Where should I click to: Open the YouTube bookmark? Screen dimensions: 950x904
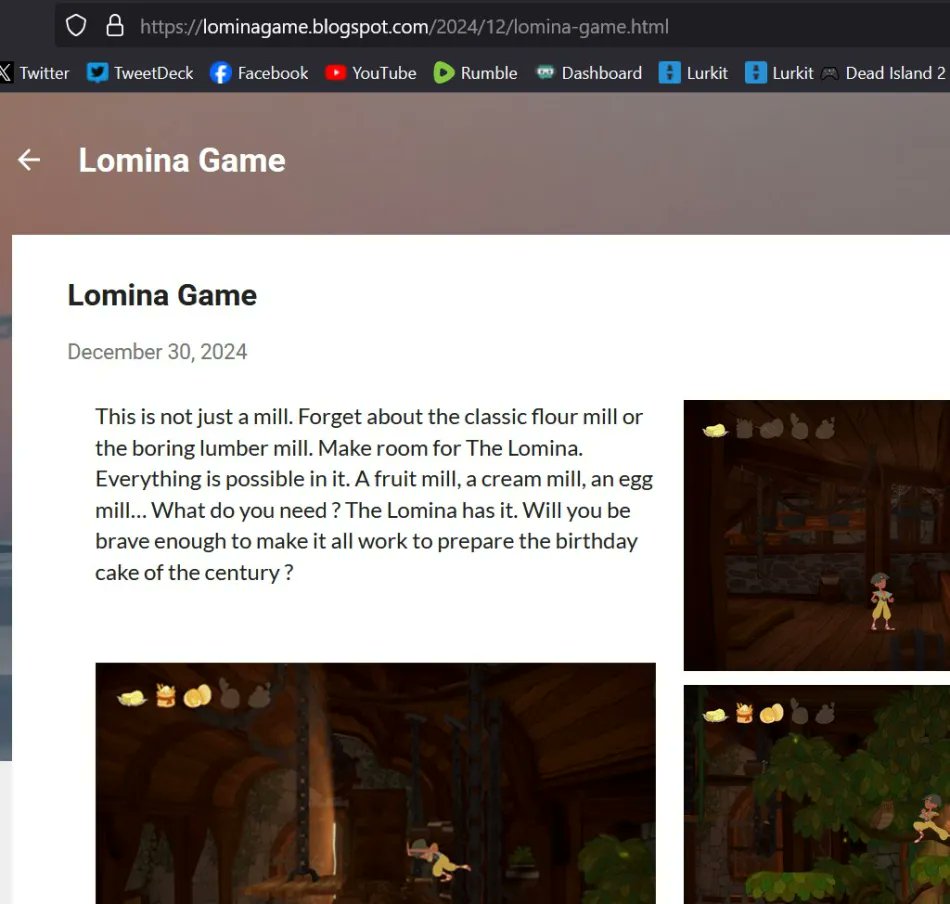[x=370, y=73]
